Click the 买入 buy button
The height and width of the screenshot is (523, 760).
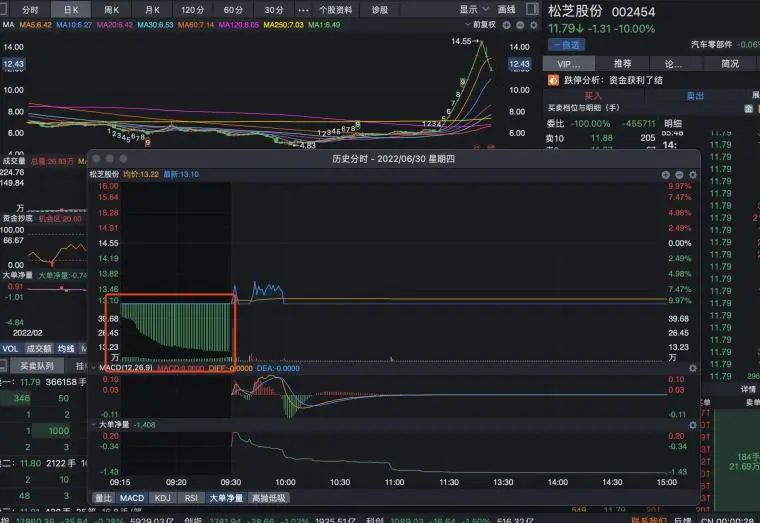[593, 95]
